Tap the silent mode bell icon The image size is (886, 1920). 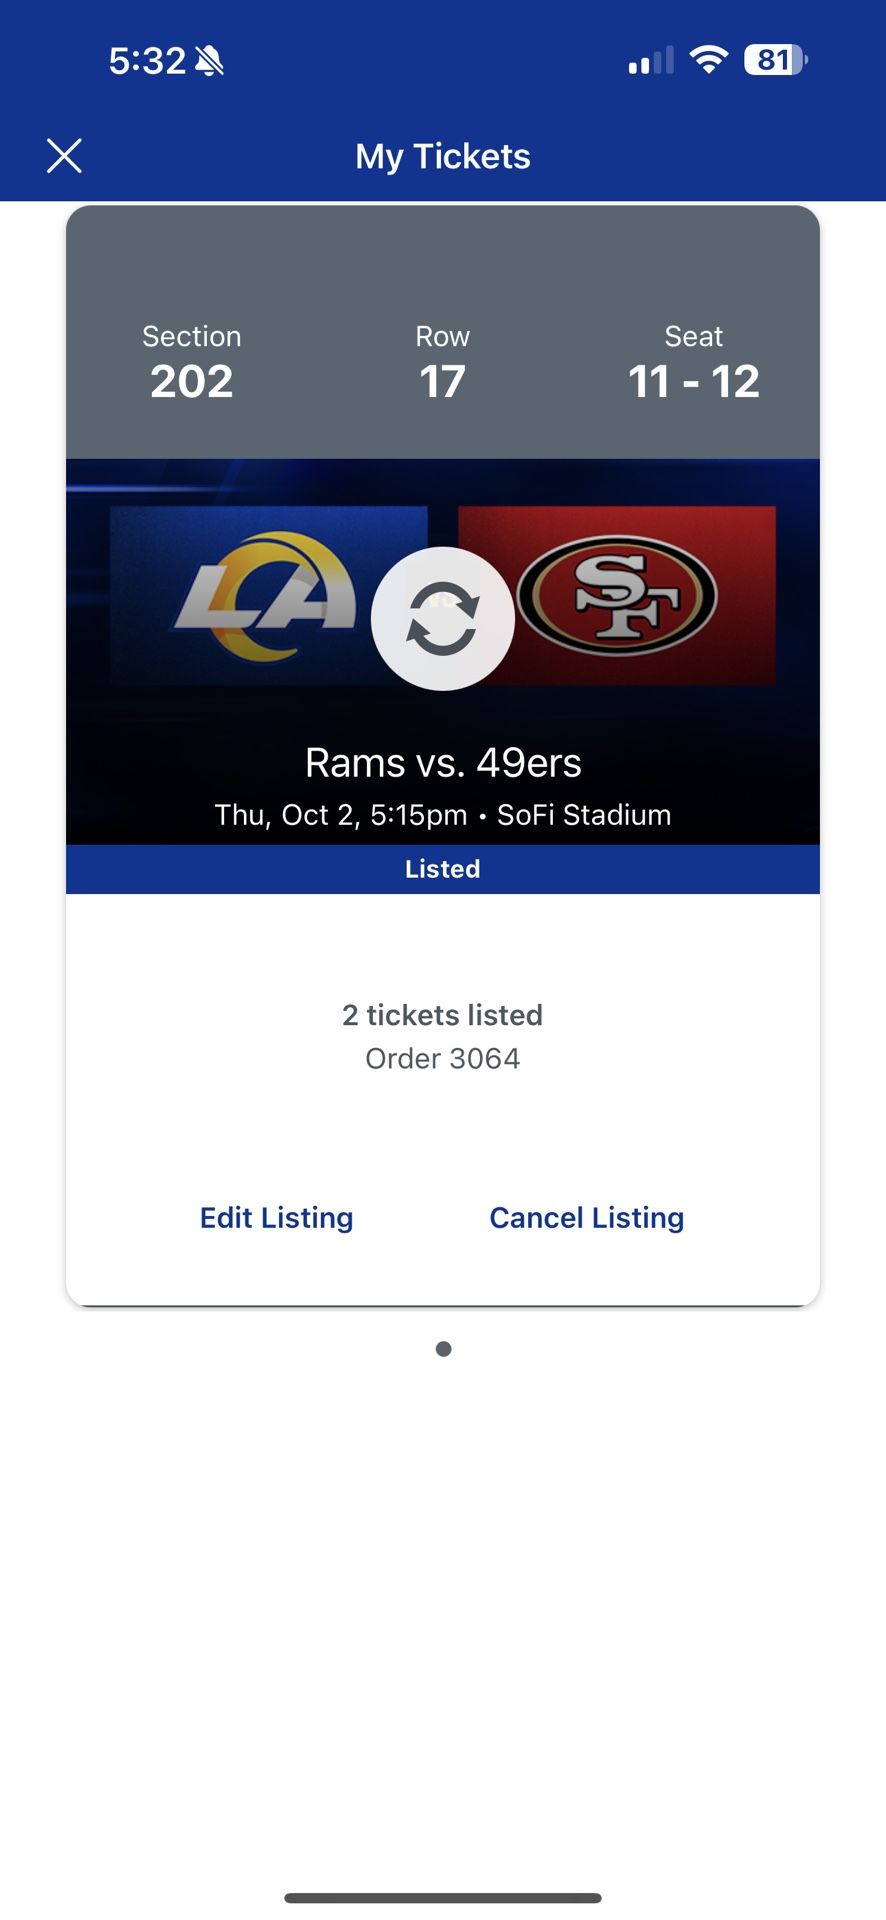point(210,61)
